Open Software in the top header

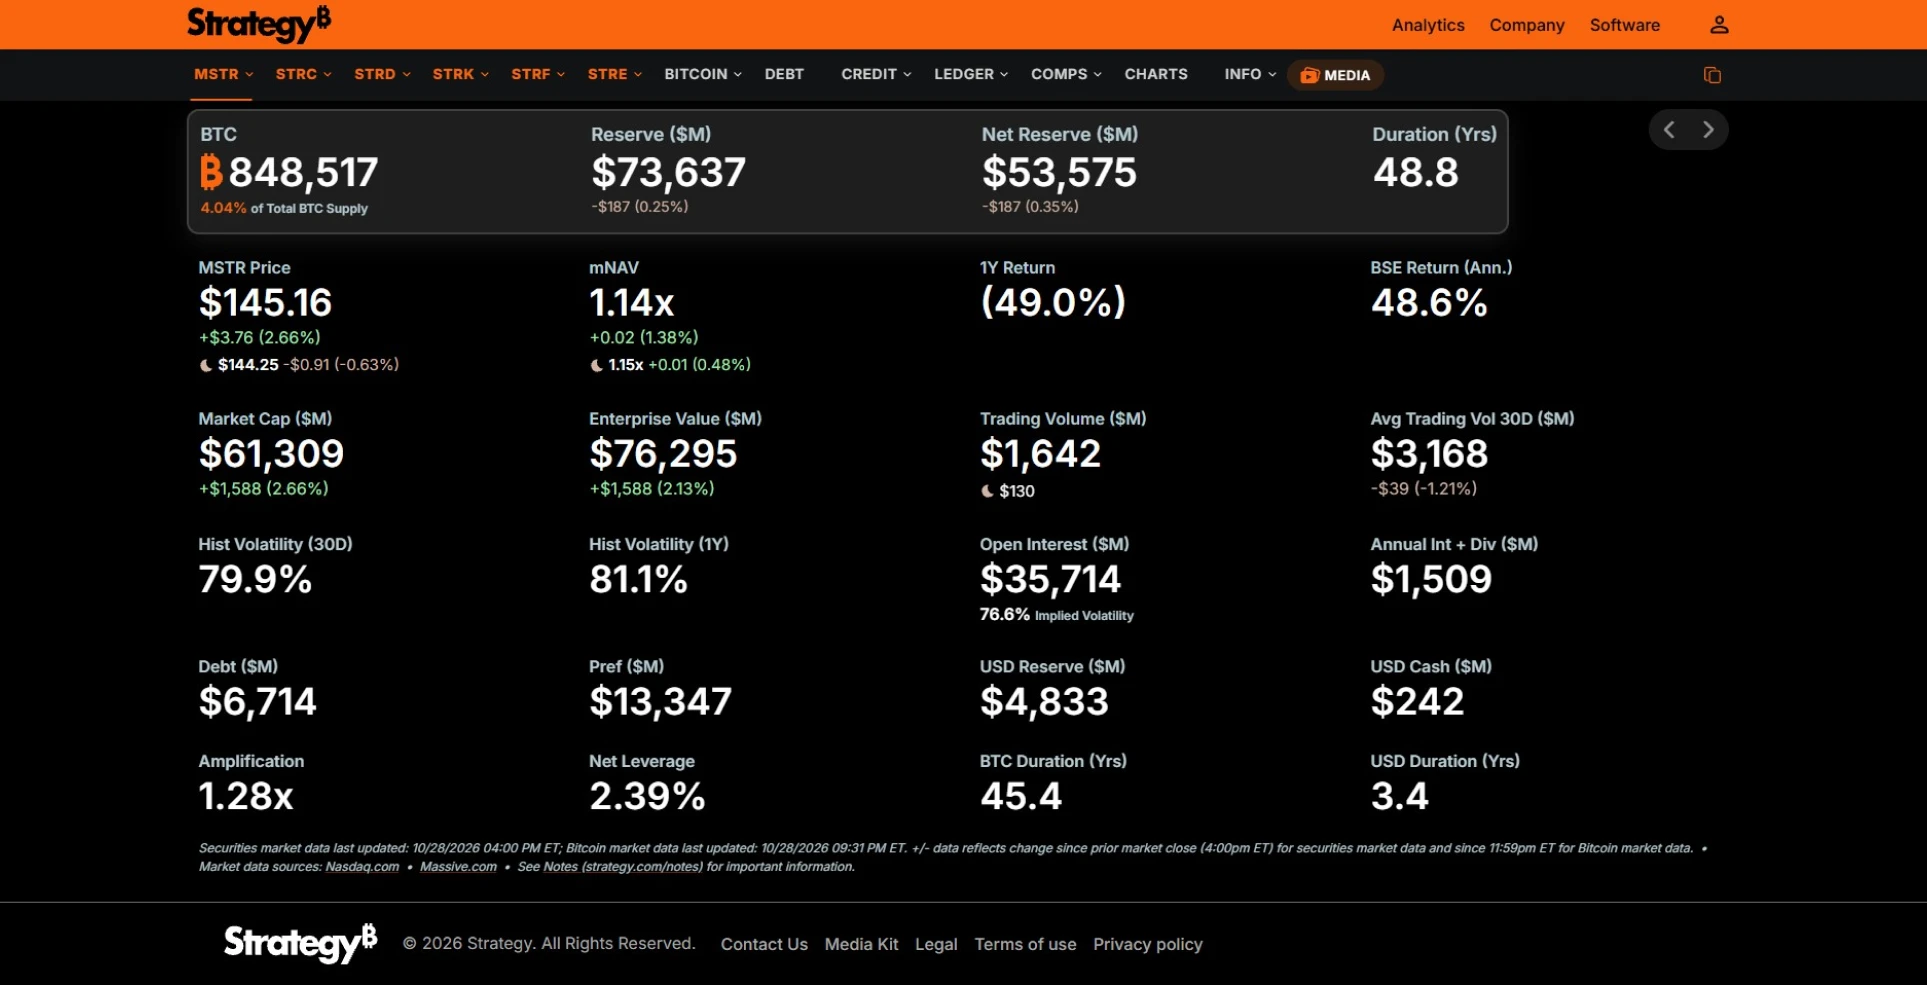pyautogui.click(x=1625, y=25)
